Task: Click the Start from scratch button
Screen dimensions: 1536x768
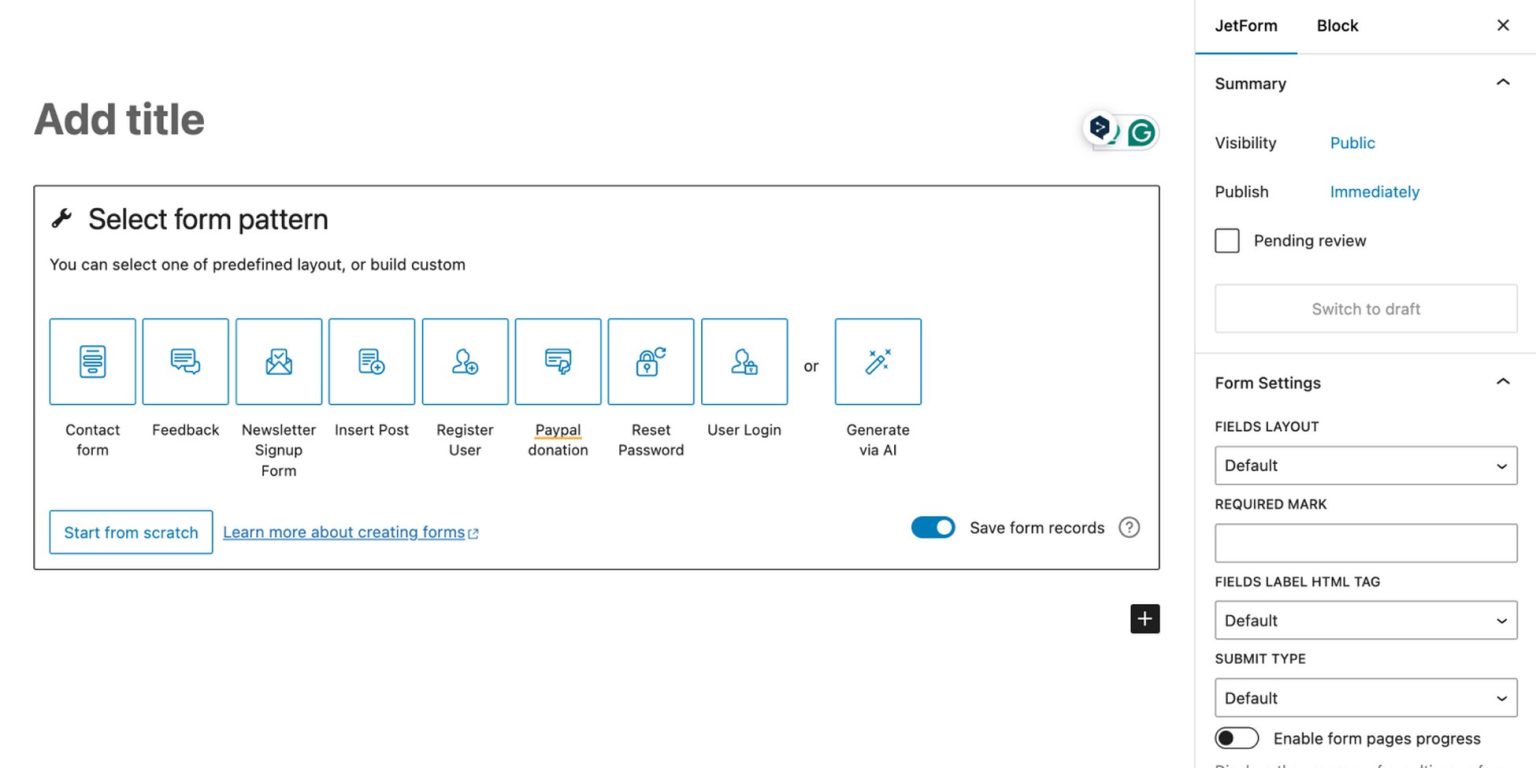Action: pyautogui.click(x=131, y=532)
